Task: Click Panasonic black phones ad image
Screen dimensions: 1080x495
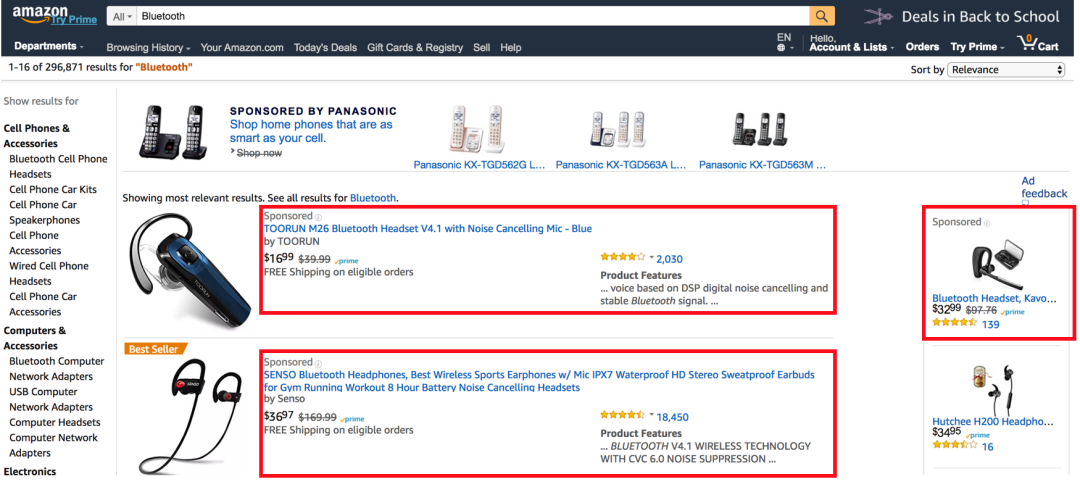Action: coord(173,132)
